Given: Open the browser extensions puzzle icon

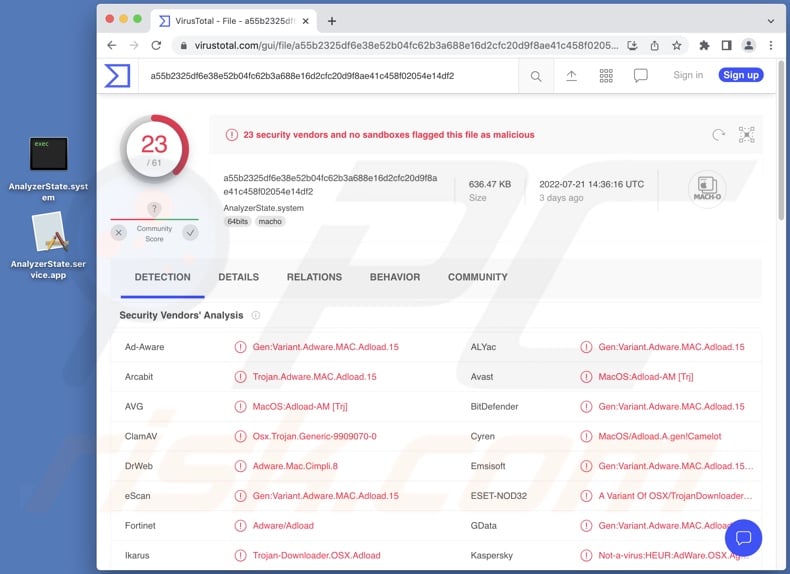Looking at the screenshot, I should pyautogui.click(x=704, y=46).
